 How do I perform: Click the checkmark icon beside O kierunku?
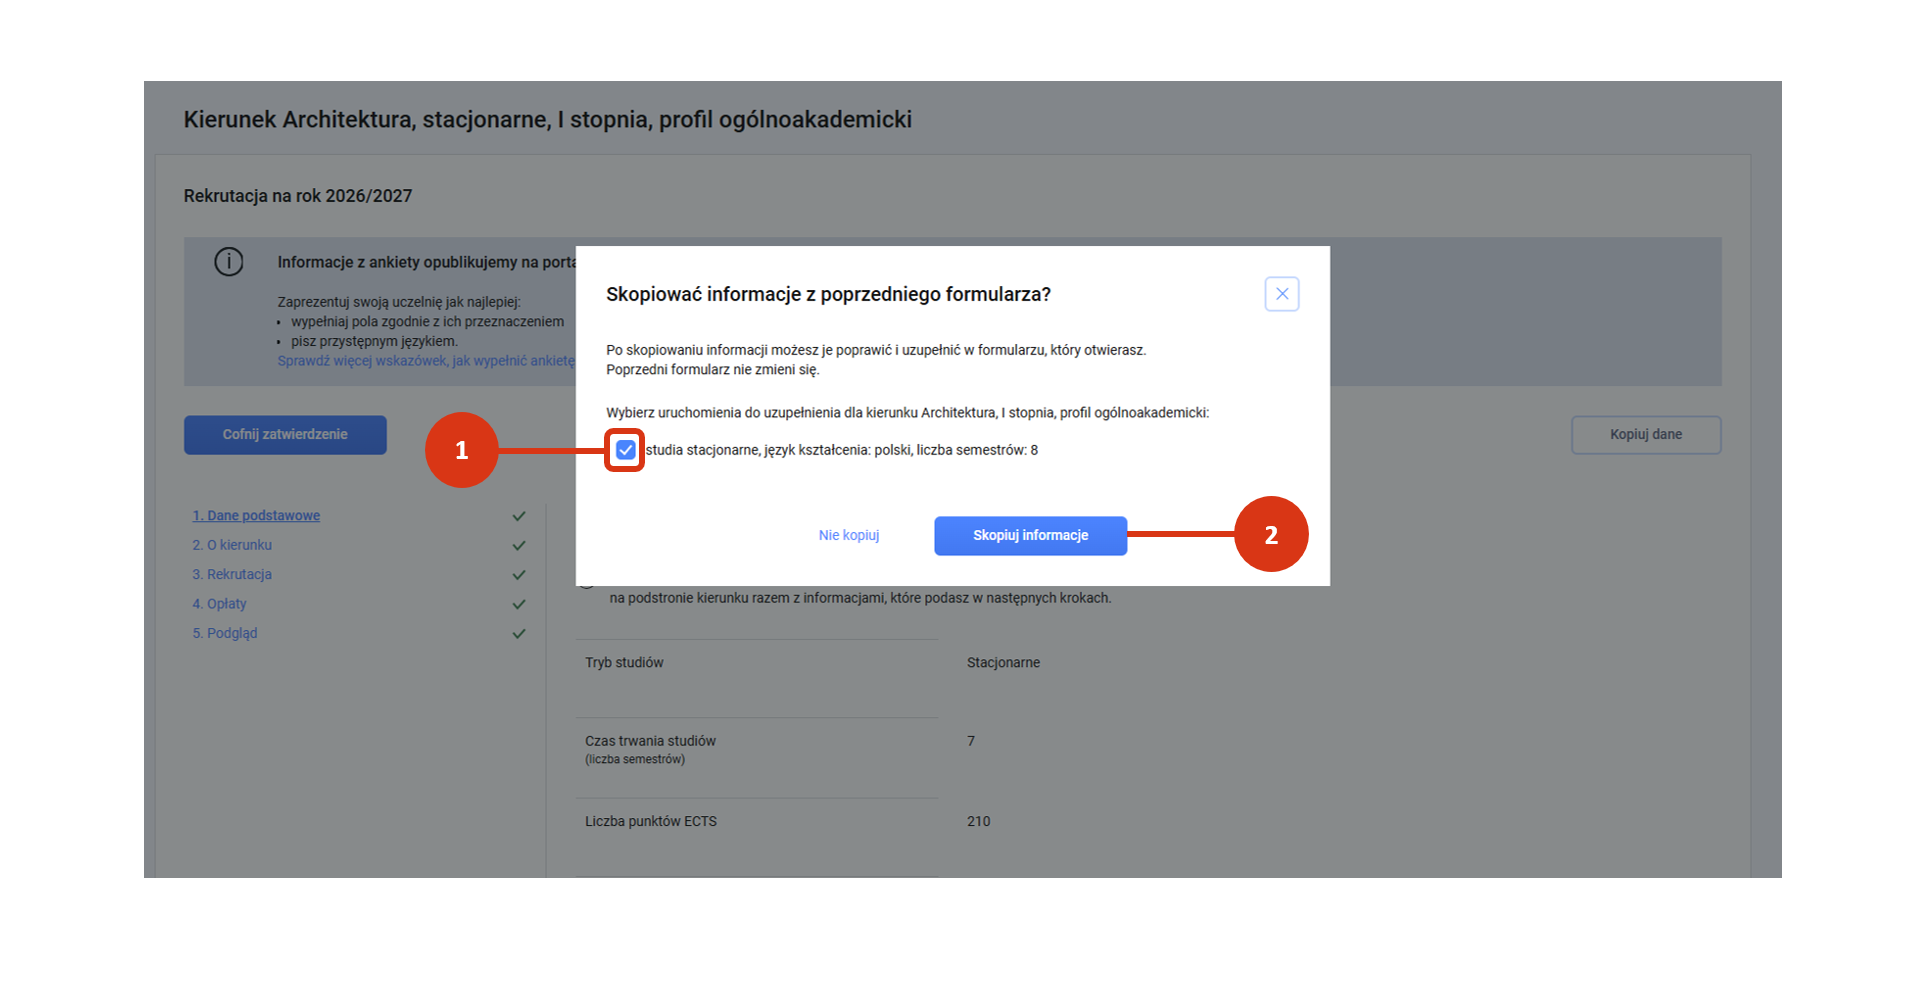(519, 546)
